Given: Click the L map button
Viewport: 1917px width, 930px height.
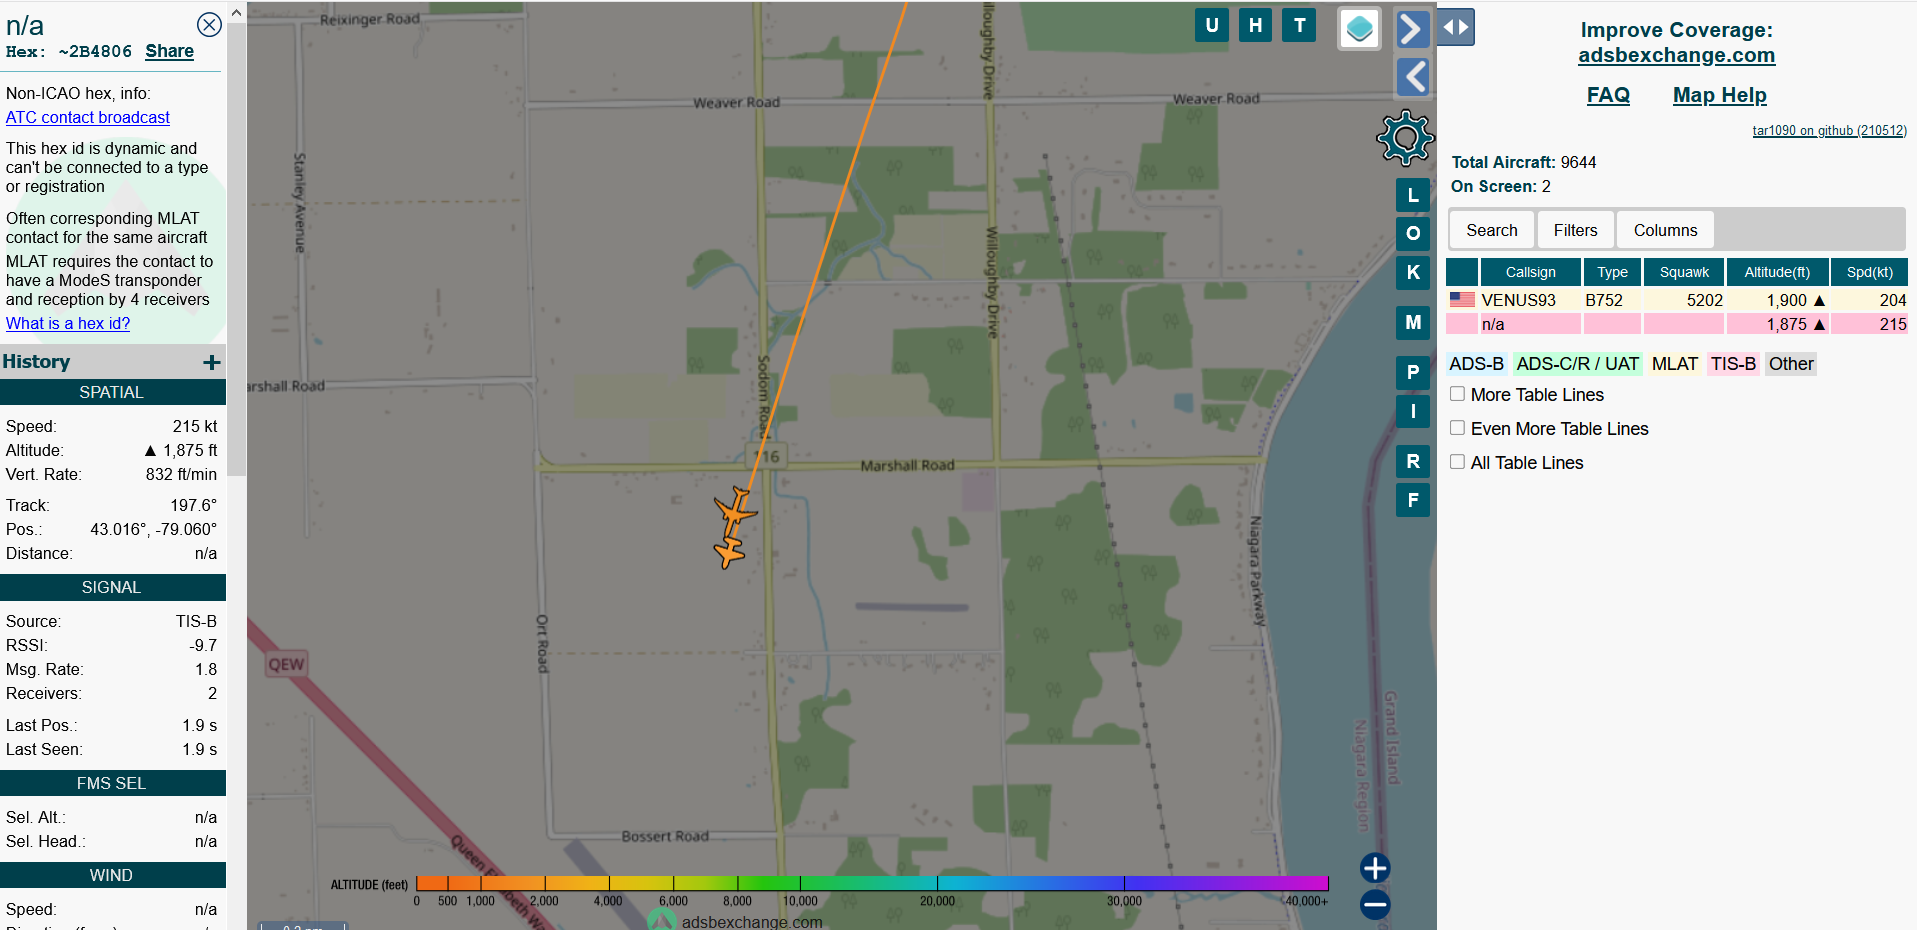Looking at the screenshot, I should 1412,195.
